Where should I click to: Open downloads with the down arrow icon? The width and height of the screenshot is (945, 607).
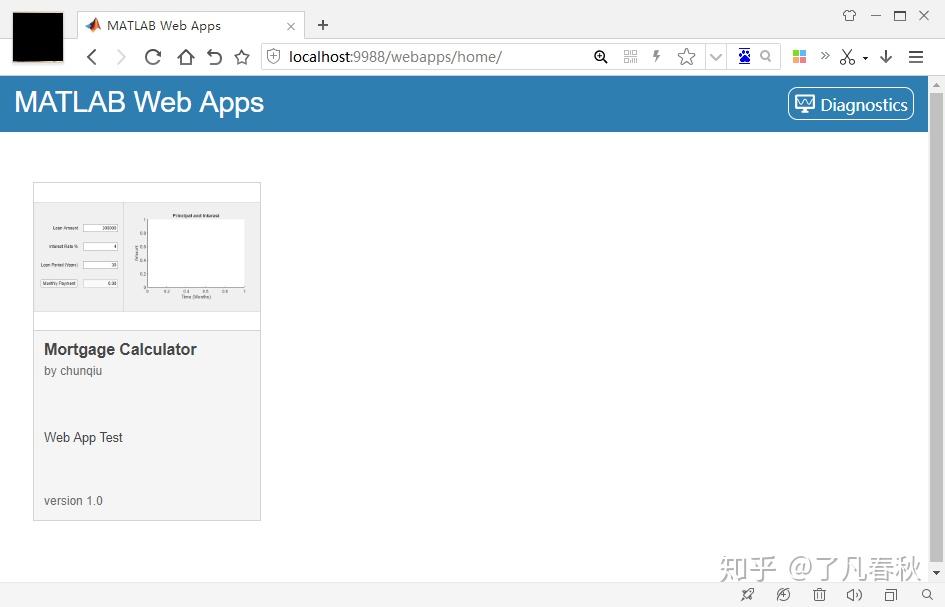[x=886, y=57]
